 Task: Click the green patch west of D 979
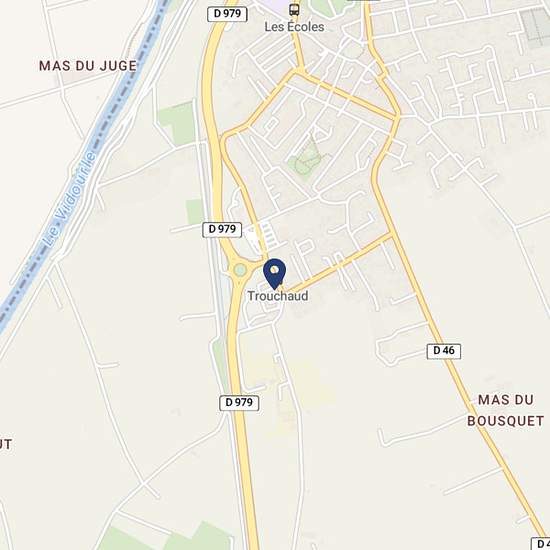tap(177, 122)
